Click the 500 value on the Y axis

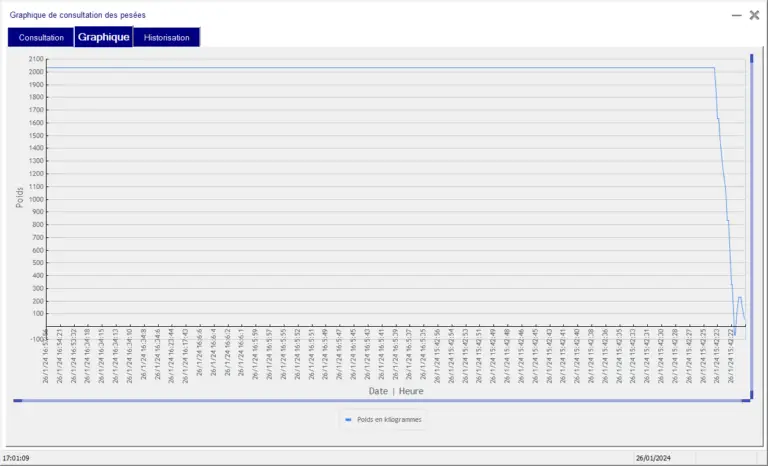[38, 263]
